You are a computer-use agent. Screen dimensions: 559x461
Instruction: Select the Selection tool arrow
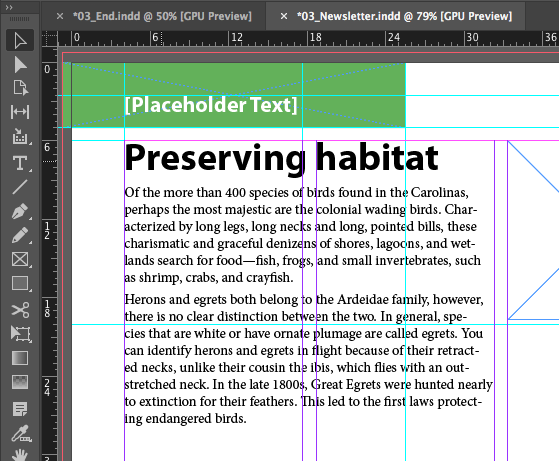click(x=20, y=41)
